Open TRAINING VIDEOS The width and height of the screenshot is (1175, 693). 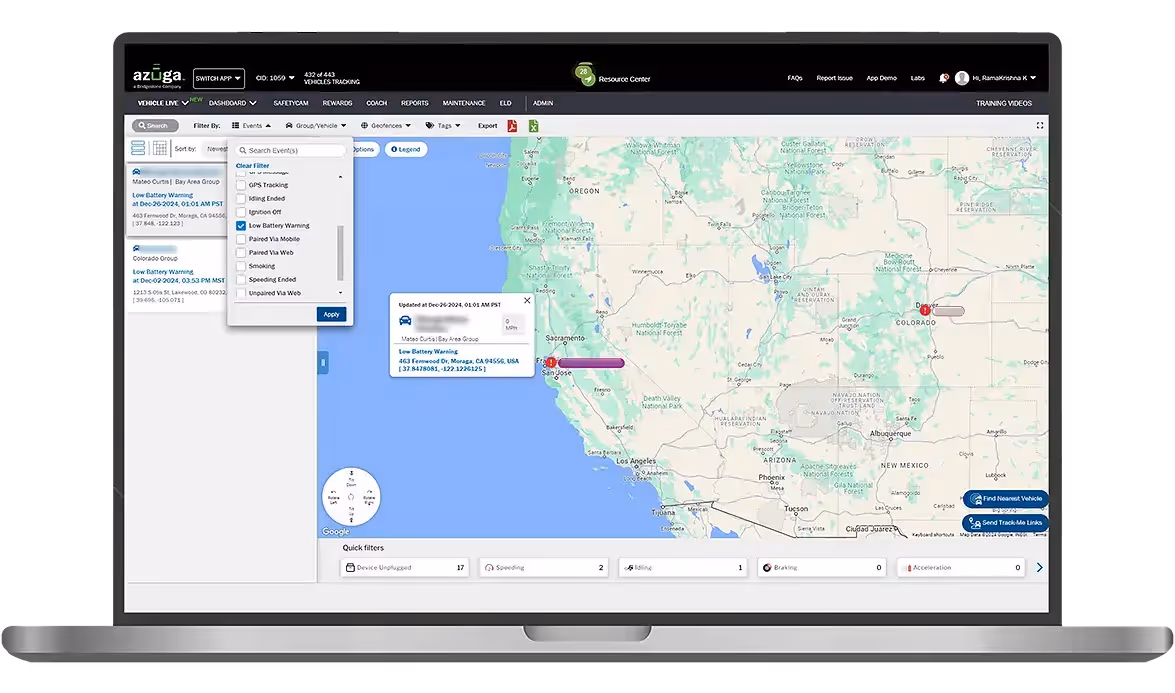click(1003, 103)
